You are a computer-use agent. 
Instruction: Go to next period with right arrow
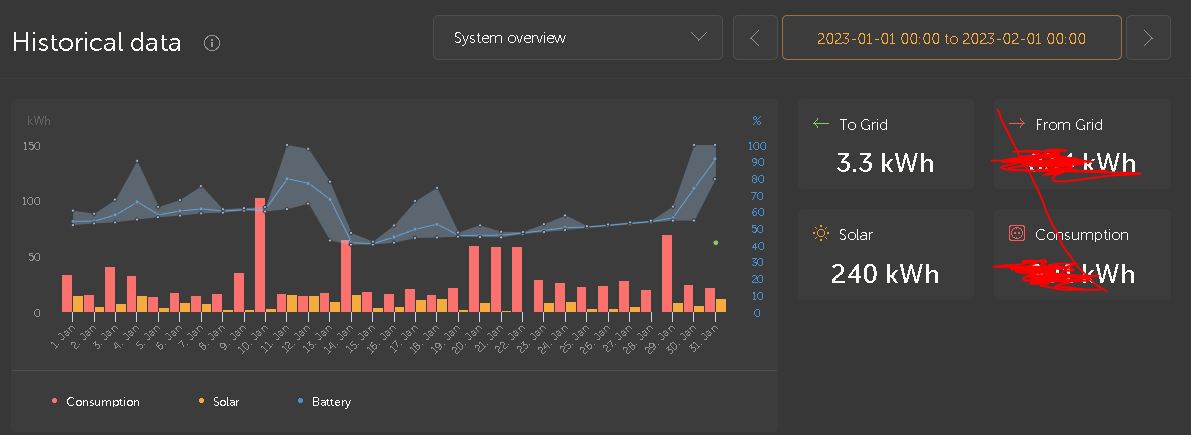click(1148, 38)
